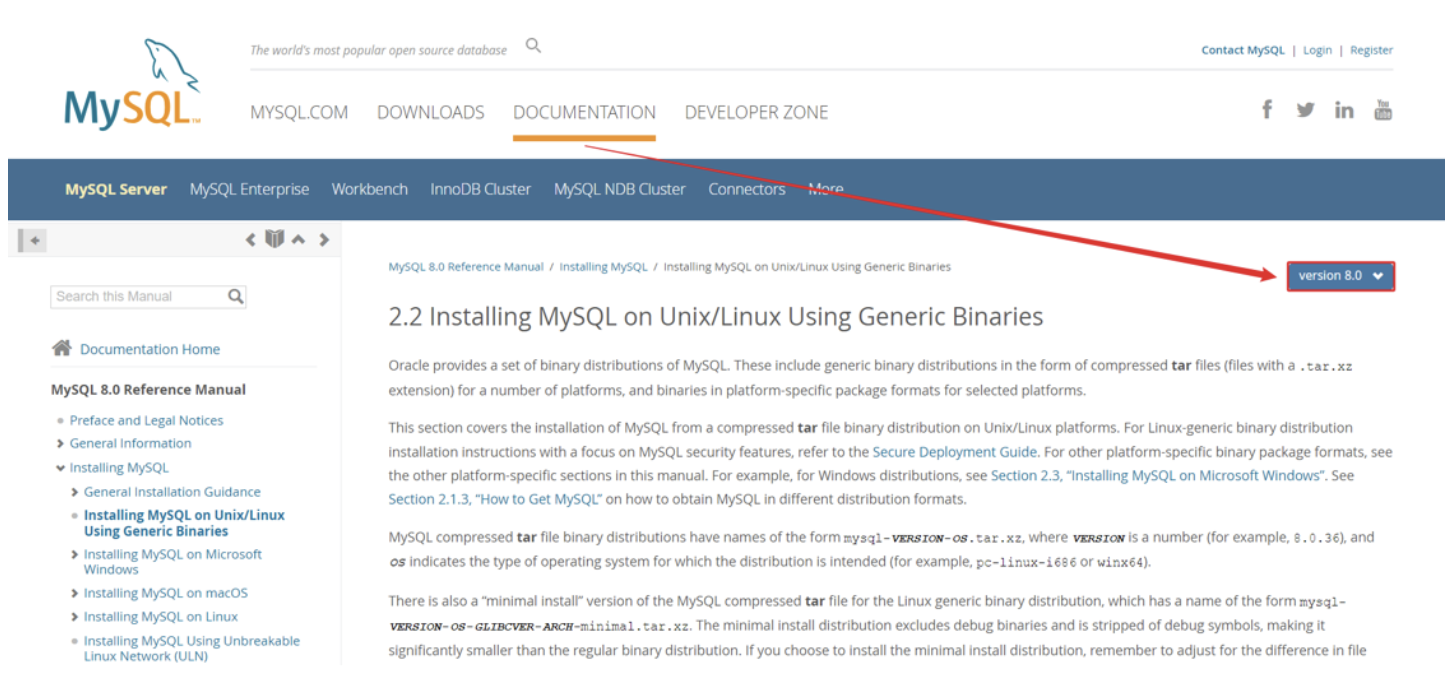This screenshot has width=1452, height=693.
Task: Open Installing MySQL Using Unbreakable Linux Network
Action: (192, 648)
